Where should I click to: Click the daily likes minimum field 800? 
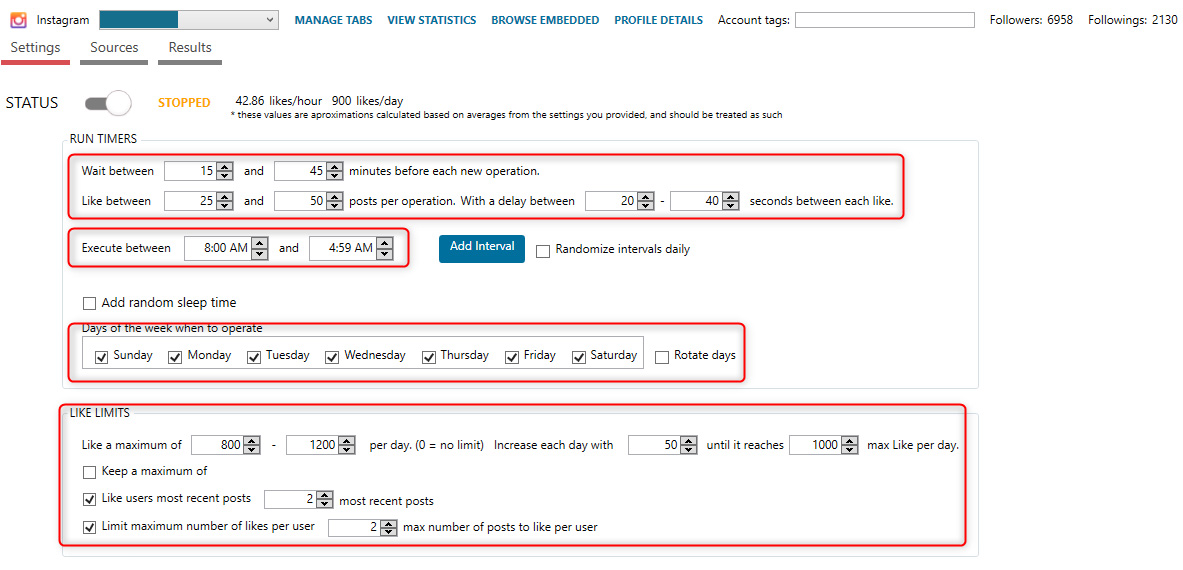pos(218,446)
